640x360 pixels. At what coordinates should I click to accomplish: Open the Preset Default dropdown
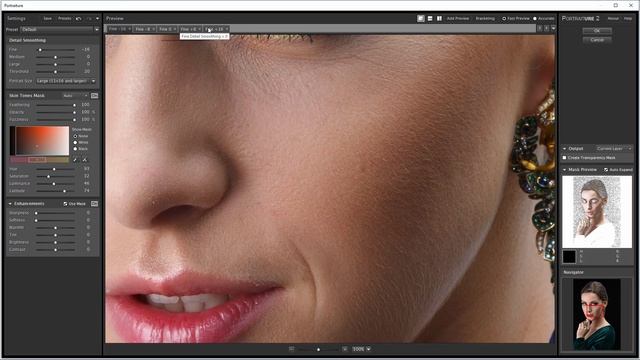tap(60, 29)
